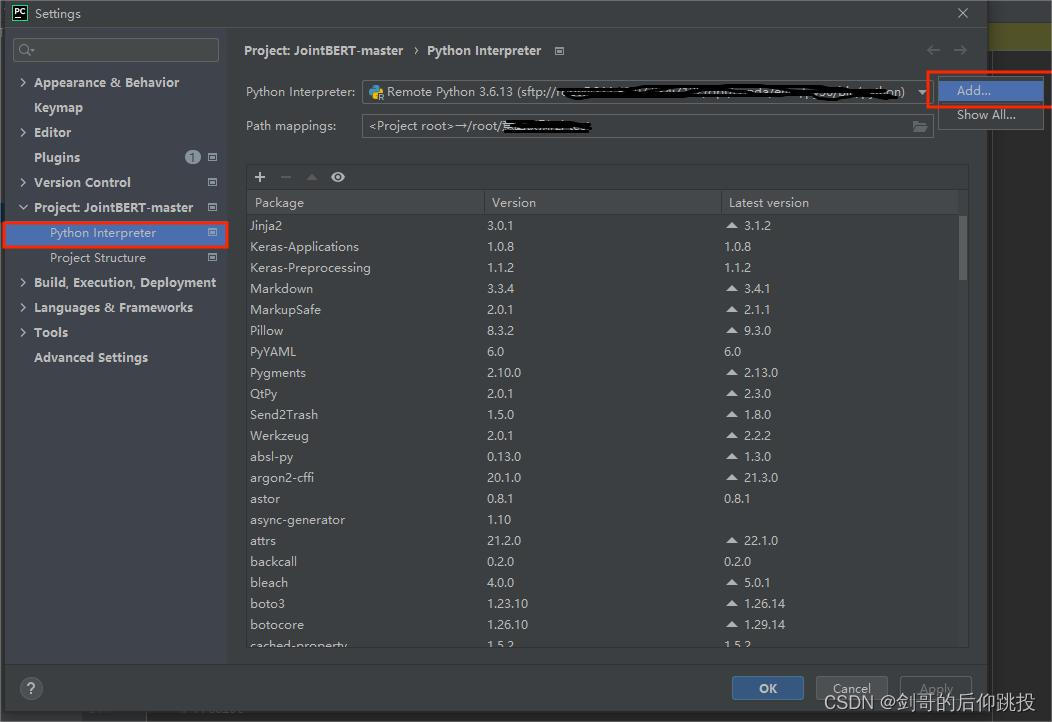Image resolution: width=1052 pixels, height=722 pixels.
Task: Open Project Structure page
Action: coord(98,258)
